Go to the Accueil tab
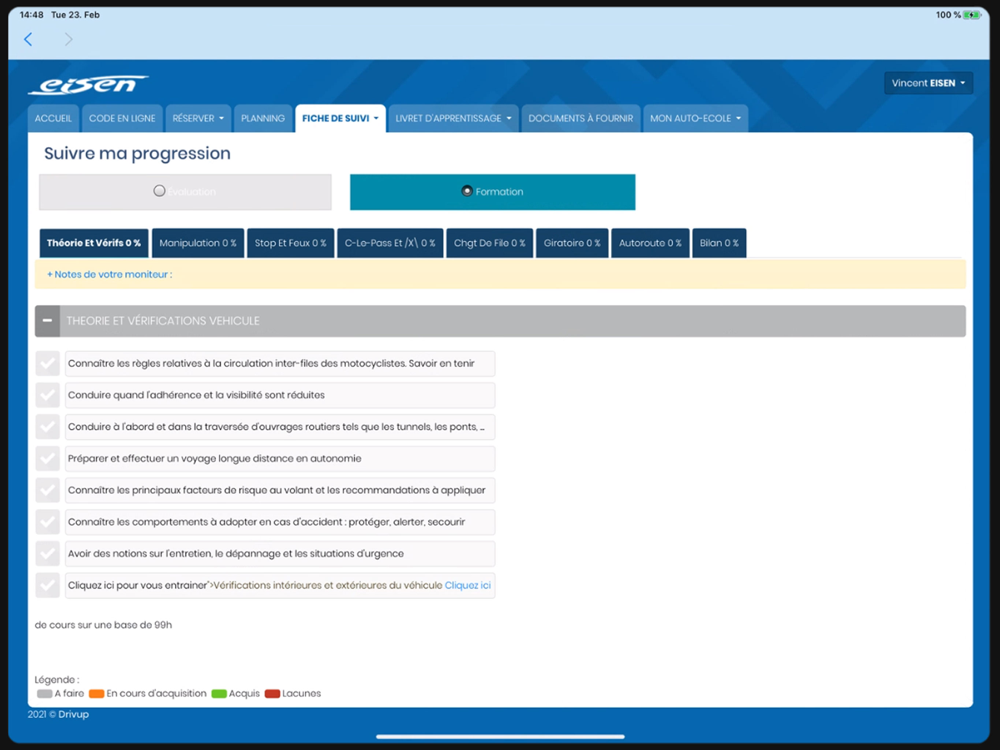The height and width of the screenshot is (750, 1000). 53,119
